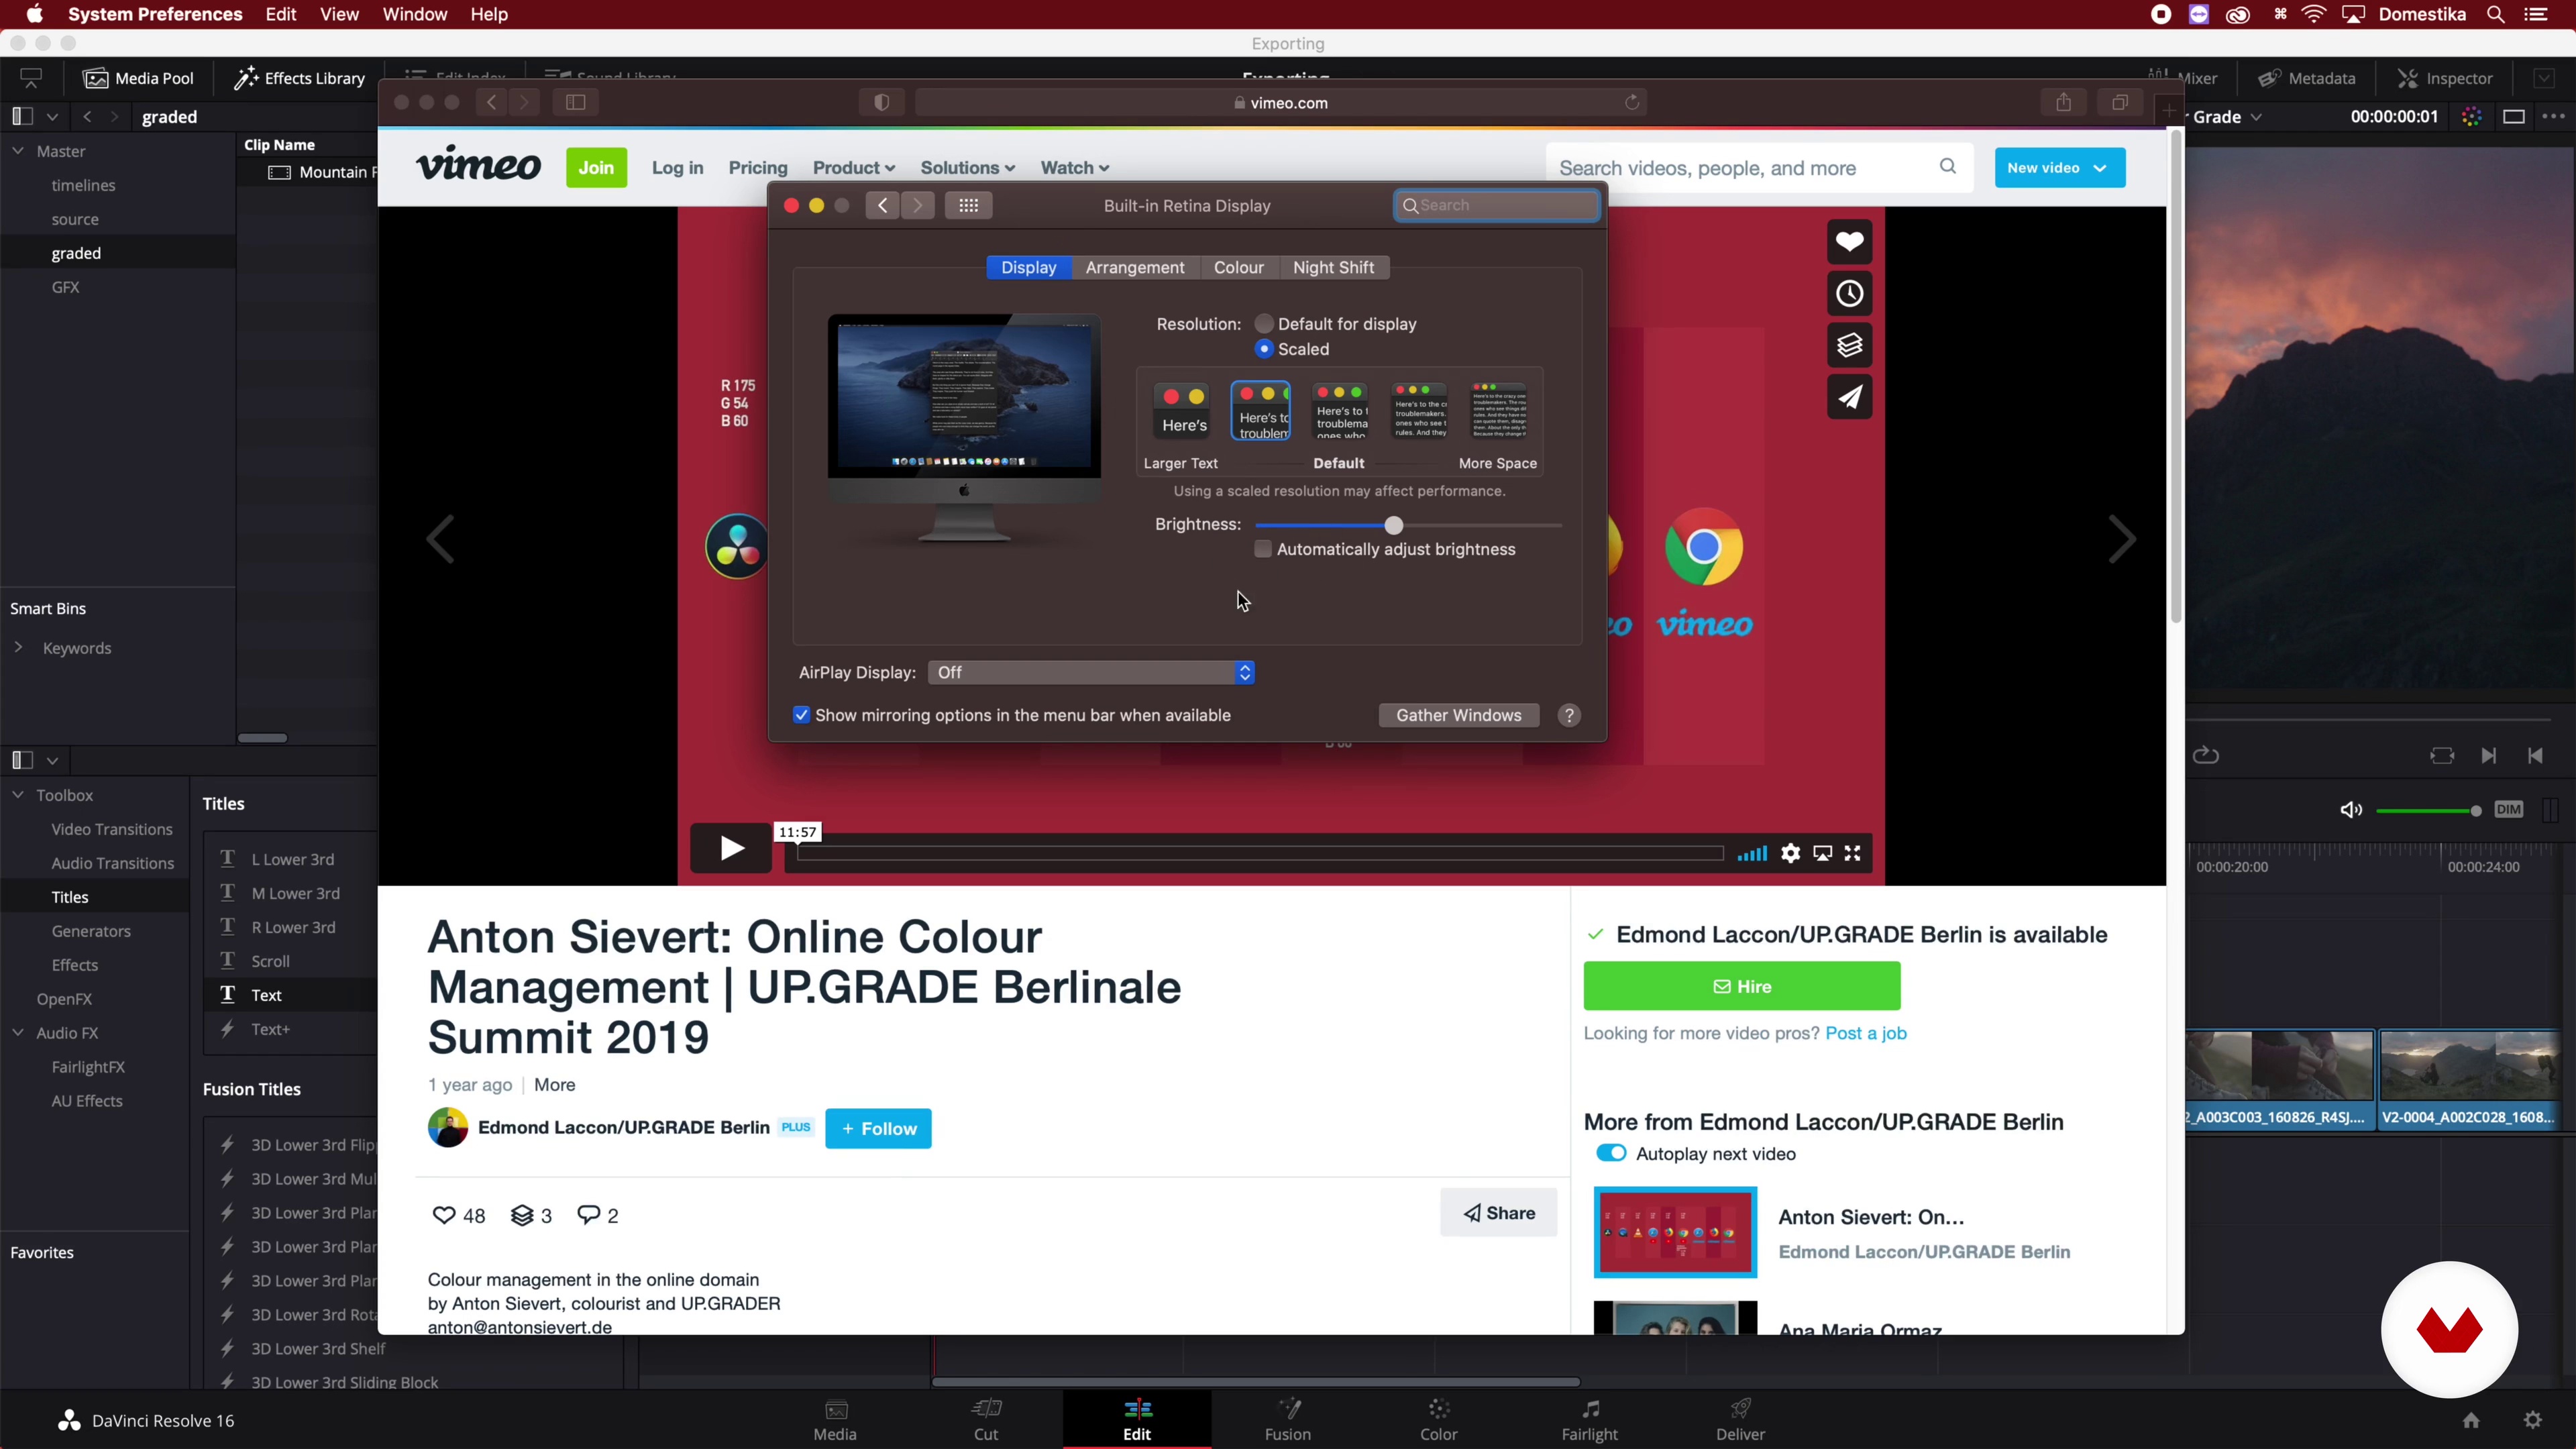Open Vimeo player settings gear
This screenshot has width=2576, height=1449.
tap(1790, 853)
